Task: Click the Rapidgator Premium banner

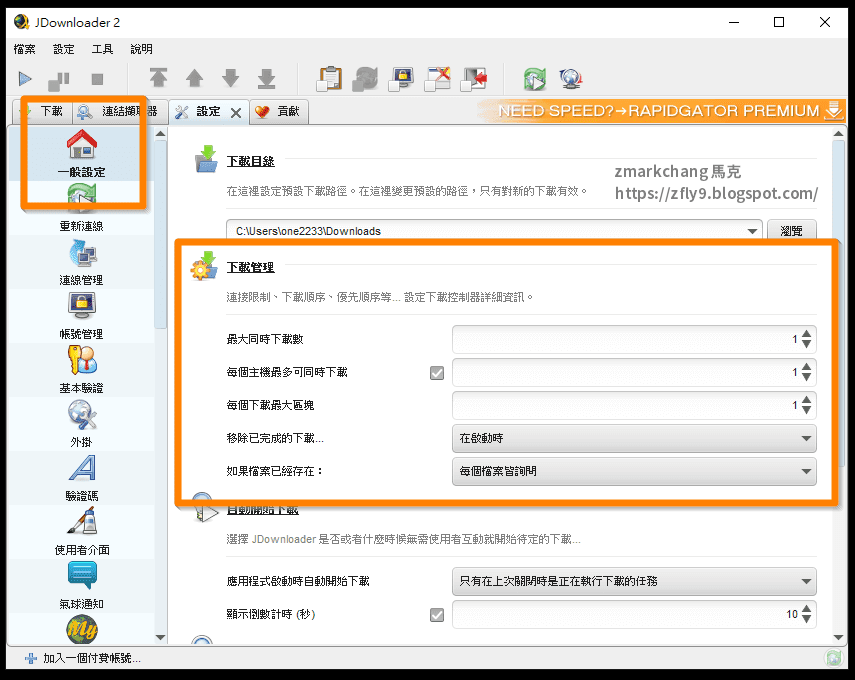Action: coord(661,111)
